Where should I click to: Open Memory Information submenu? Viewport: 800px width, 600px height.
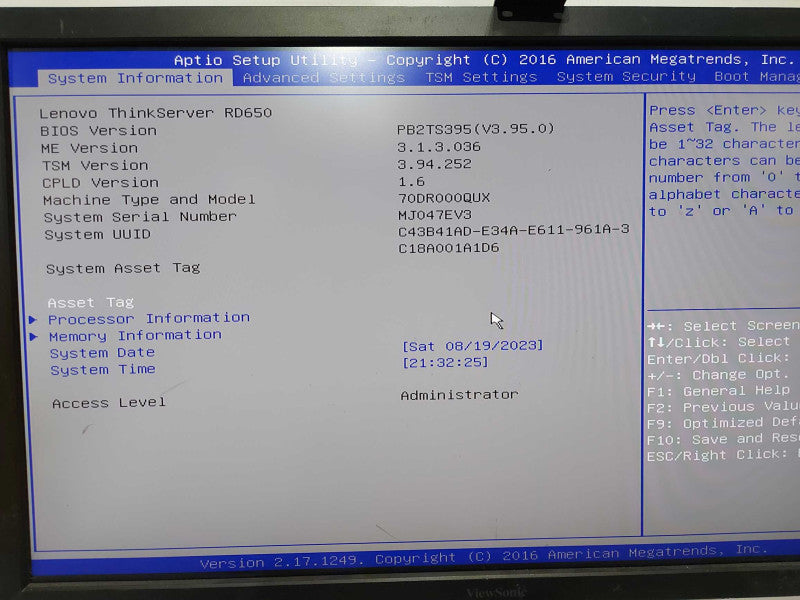point(135,336)
